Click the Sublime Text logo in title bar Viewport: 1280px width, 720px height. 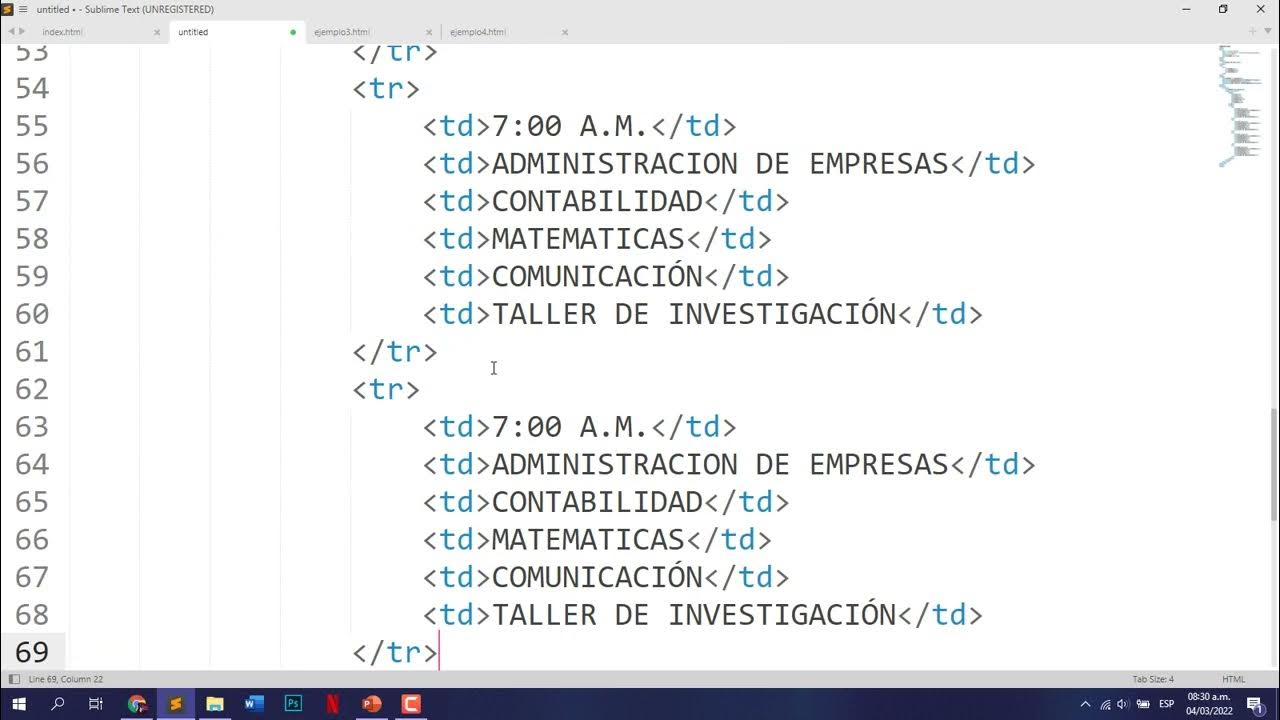(8, 9)
